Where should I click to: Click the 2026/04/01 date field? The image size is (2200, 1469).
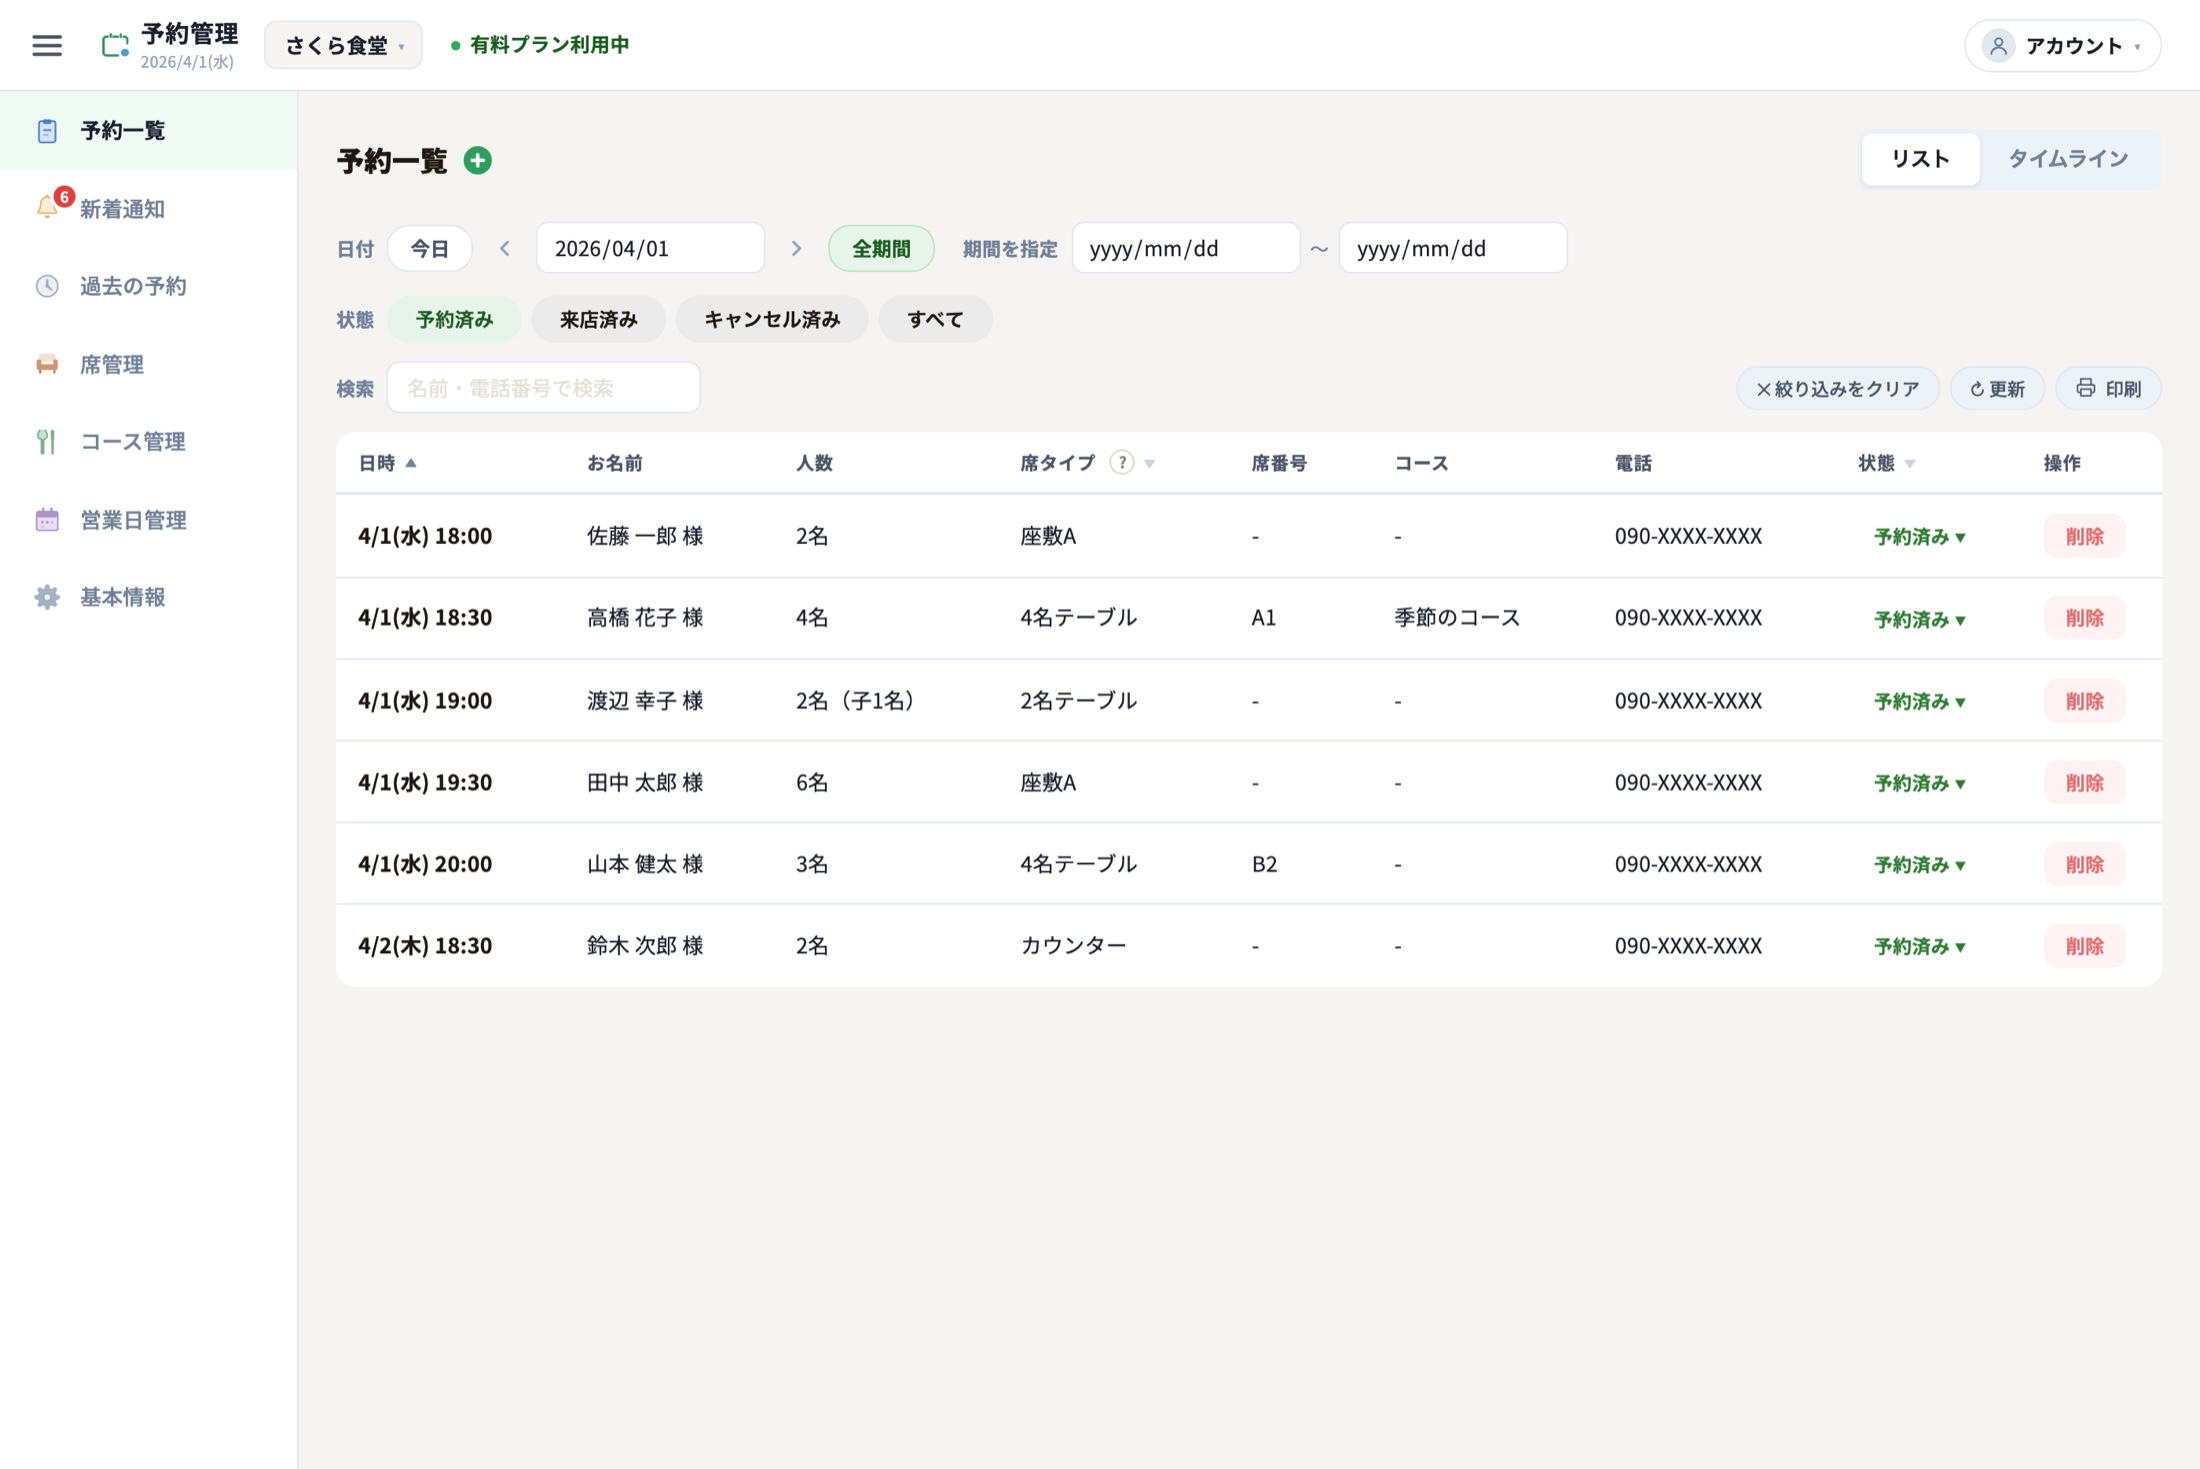coord(650,248)
